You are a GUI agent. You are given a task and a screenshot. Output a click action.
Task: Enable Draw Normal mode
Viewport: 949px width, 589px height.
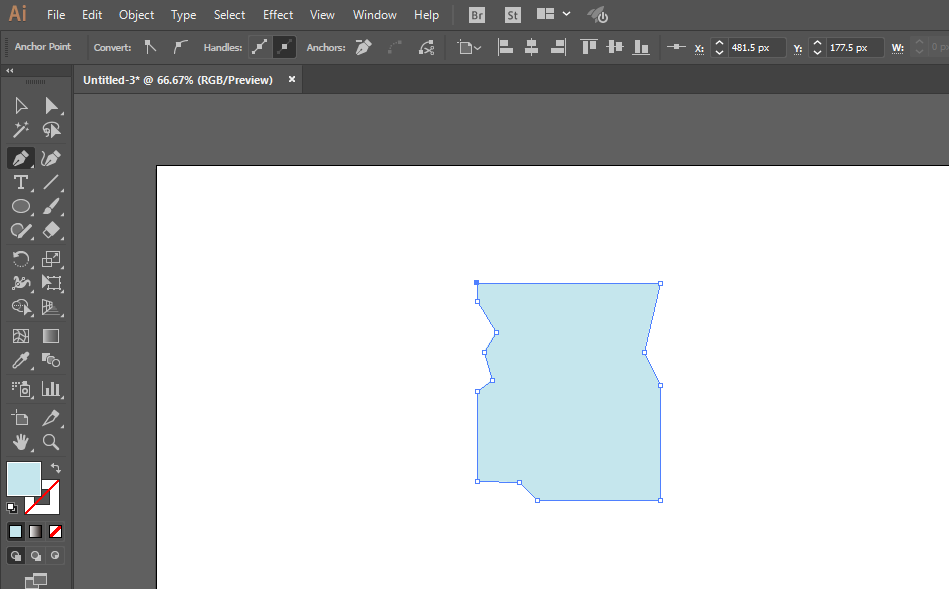[16, 555]
